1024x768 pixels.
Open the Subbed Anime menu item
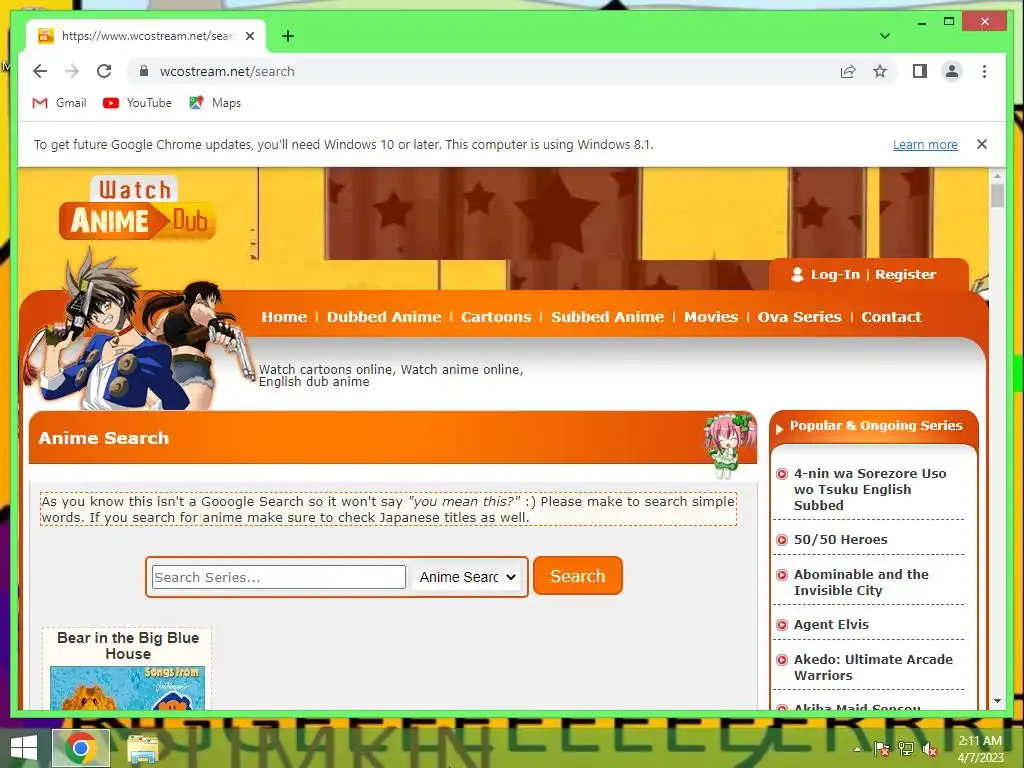(x=607, y=317)
